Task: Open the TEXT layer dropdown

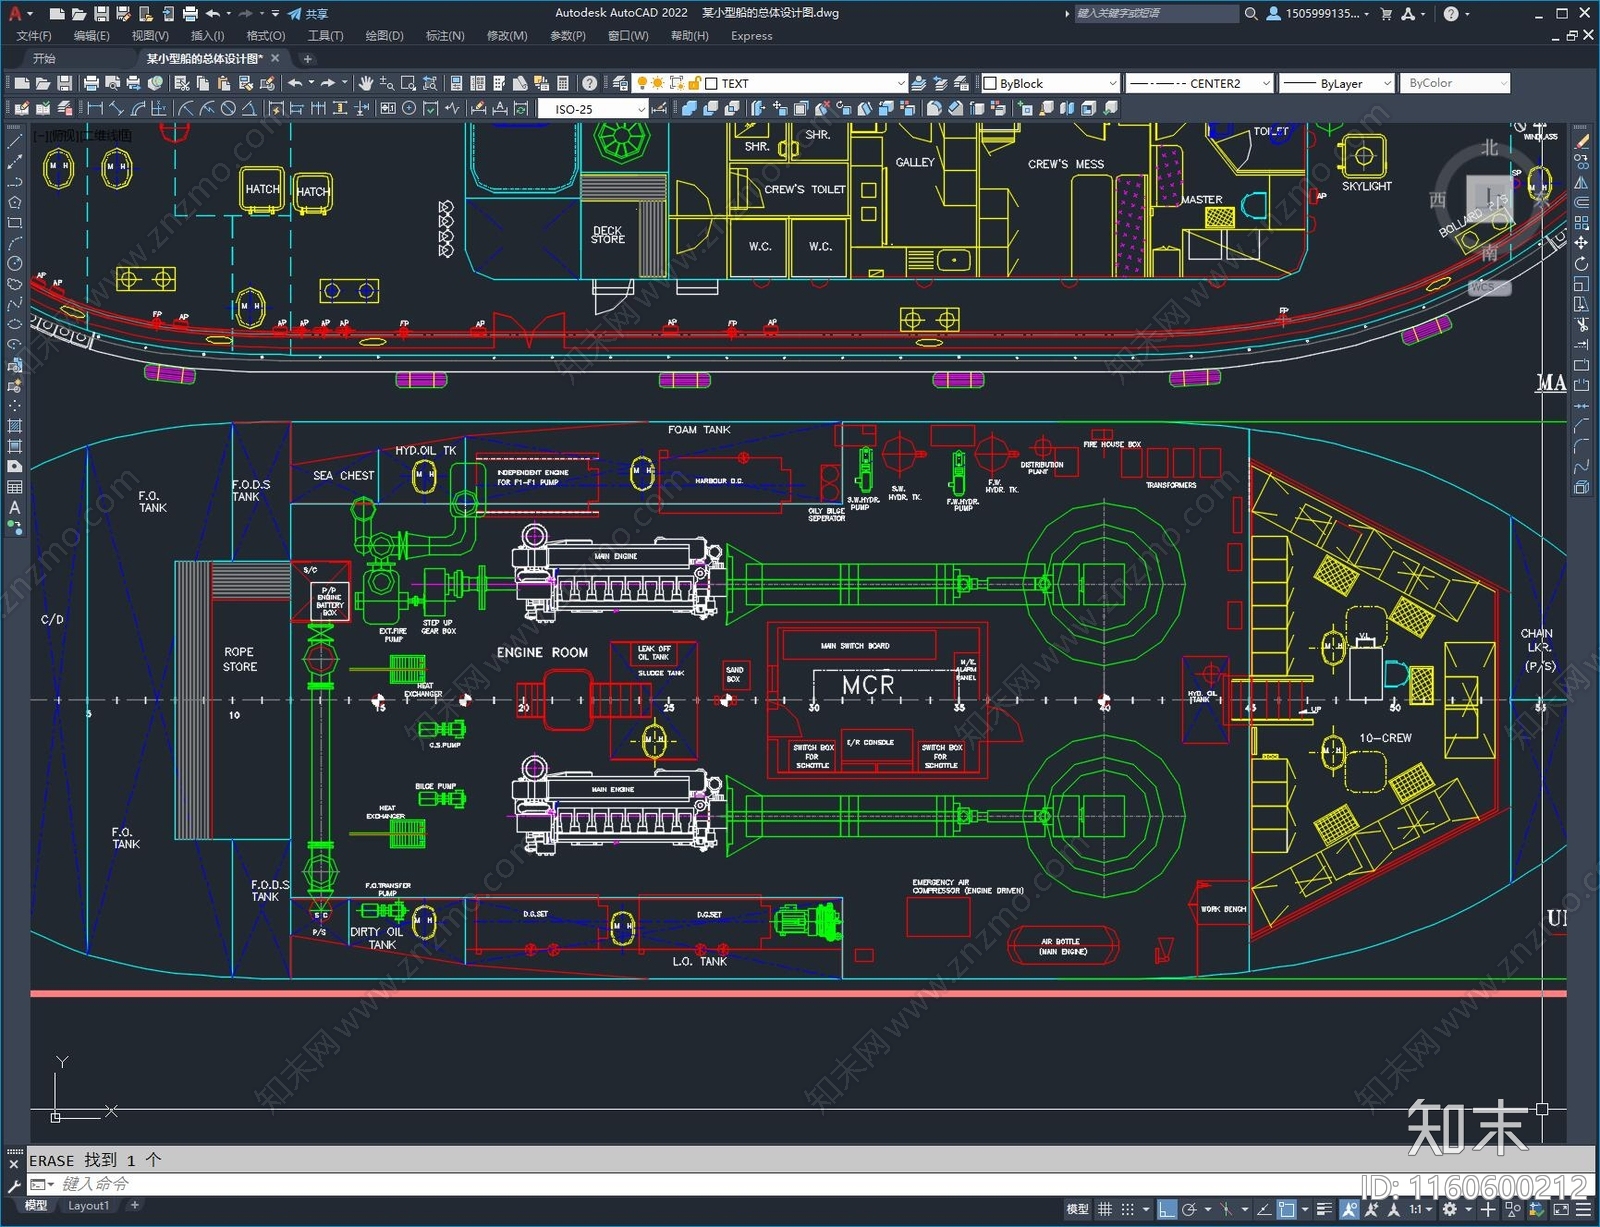Action: click(x=900, y=83)
